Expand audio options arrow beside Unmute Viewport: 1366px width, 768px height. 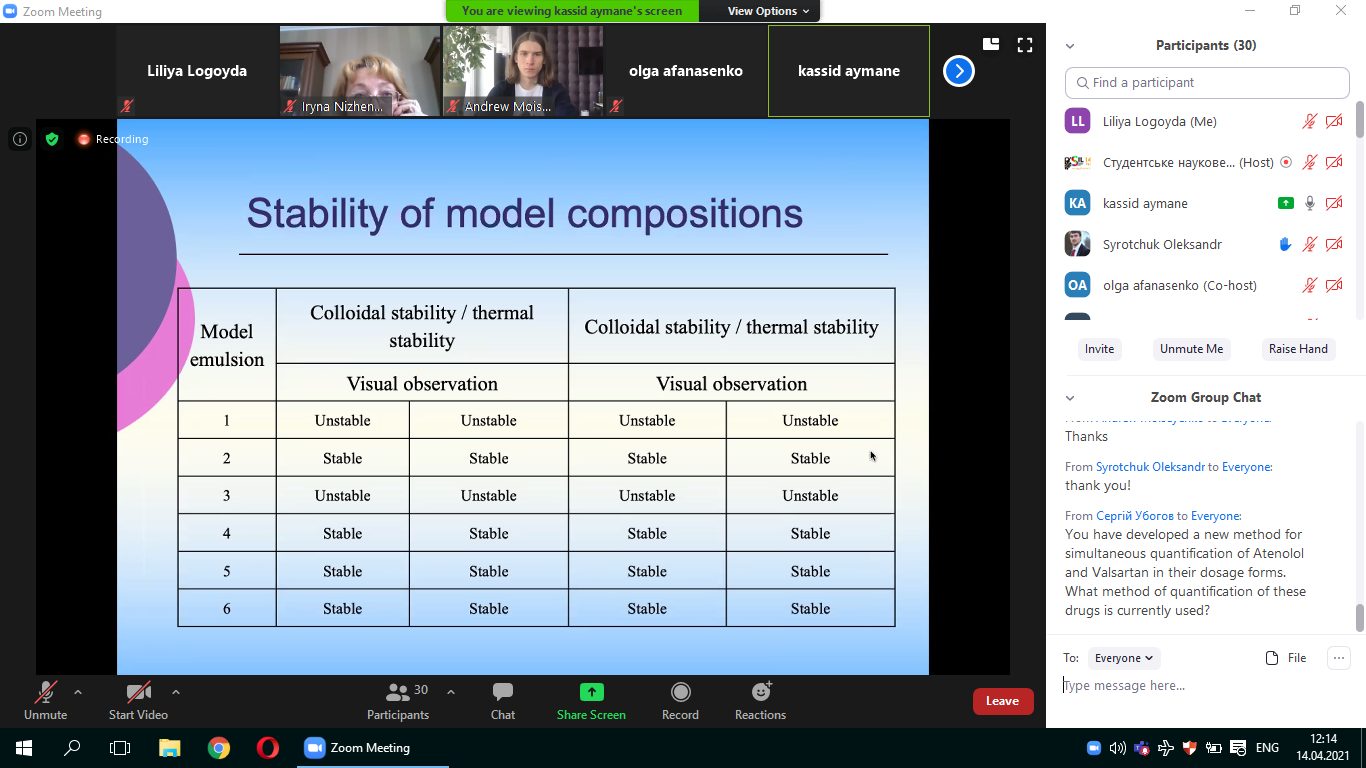78,692
